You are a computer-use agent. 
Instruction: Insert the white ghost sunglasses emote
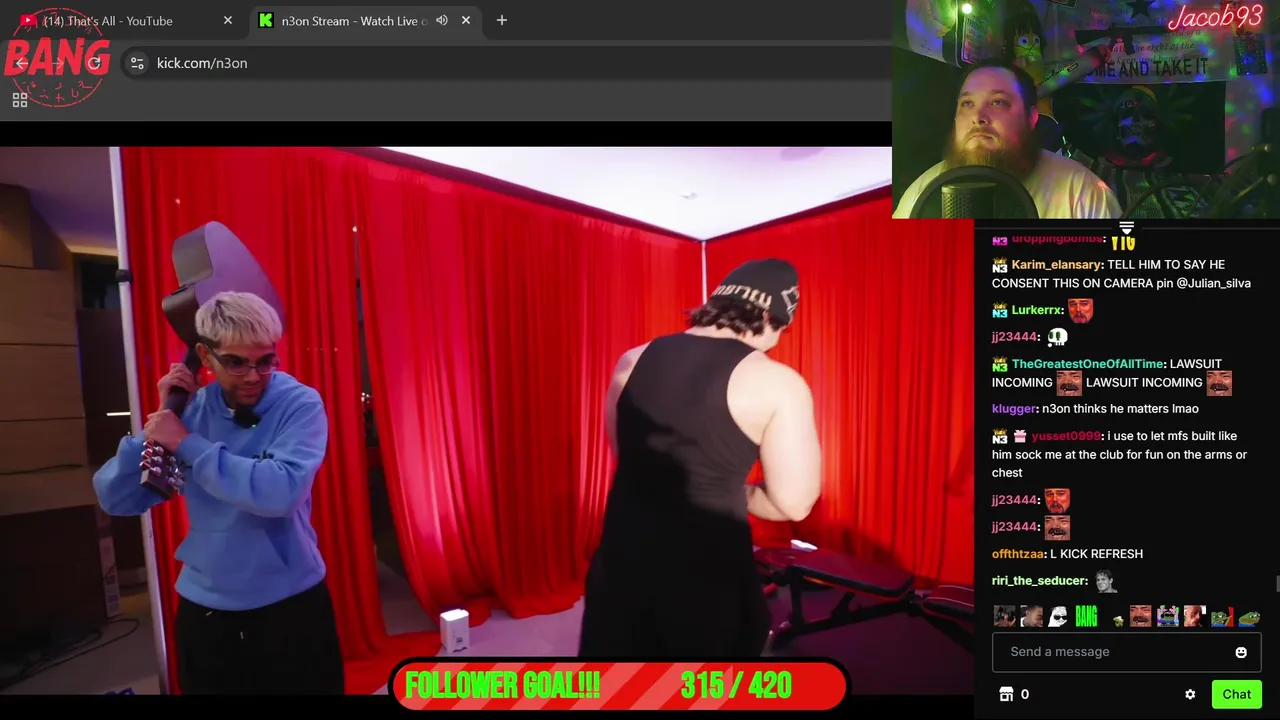coord(1058,616)
